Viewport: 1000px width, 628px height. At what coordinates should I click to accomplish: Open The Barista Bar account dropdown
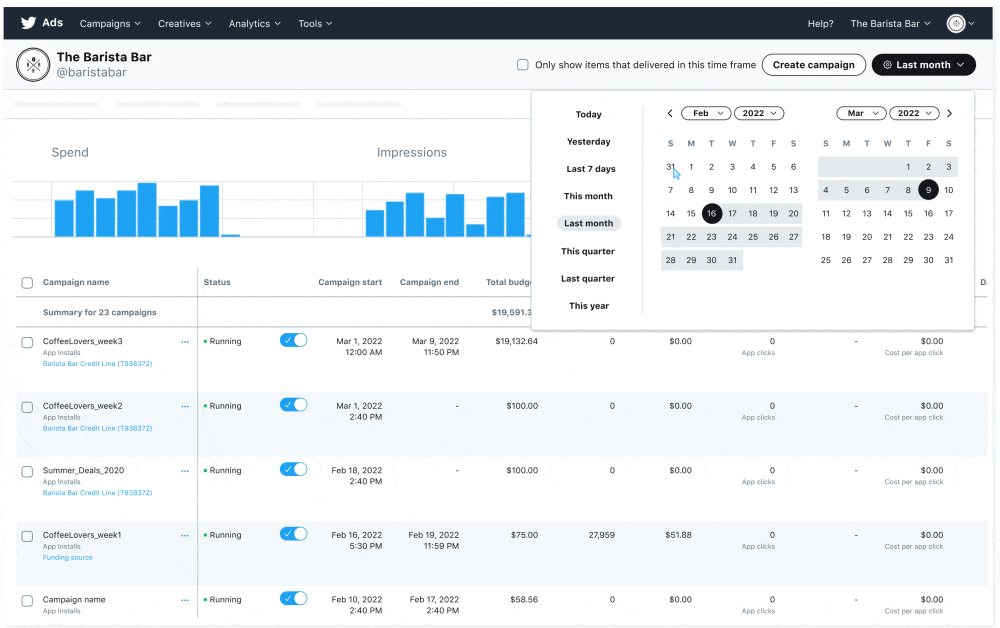[x=890, y=24]
